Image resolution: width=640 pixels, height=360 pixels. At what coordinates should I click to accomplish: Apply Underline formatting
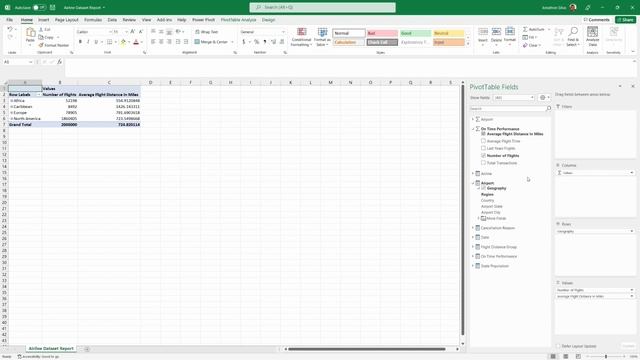click(96, 42)
